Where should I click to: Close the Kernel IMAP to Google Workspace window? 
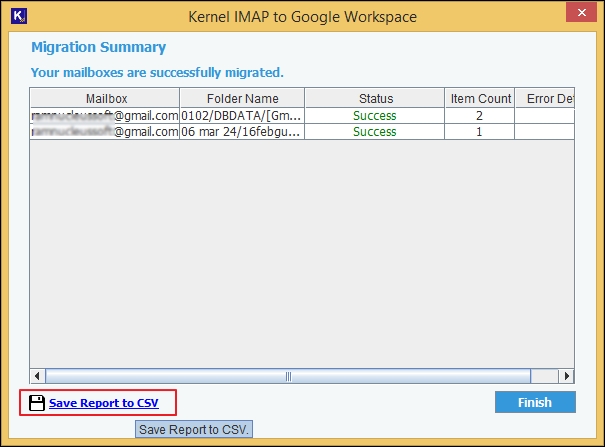581,13
